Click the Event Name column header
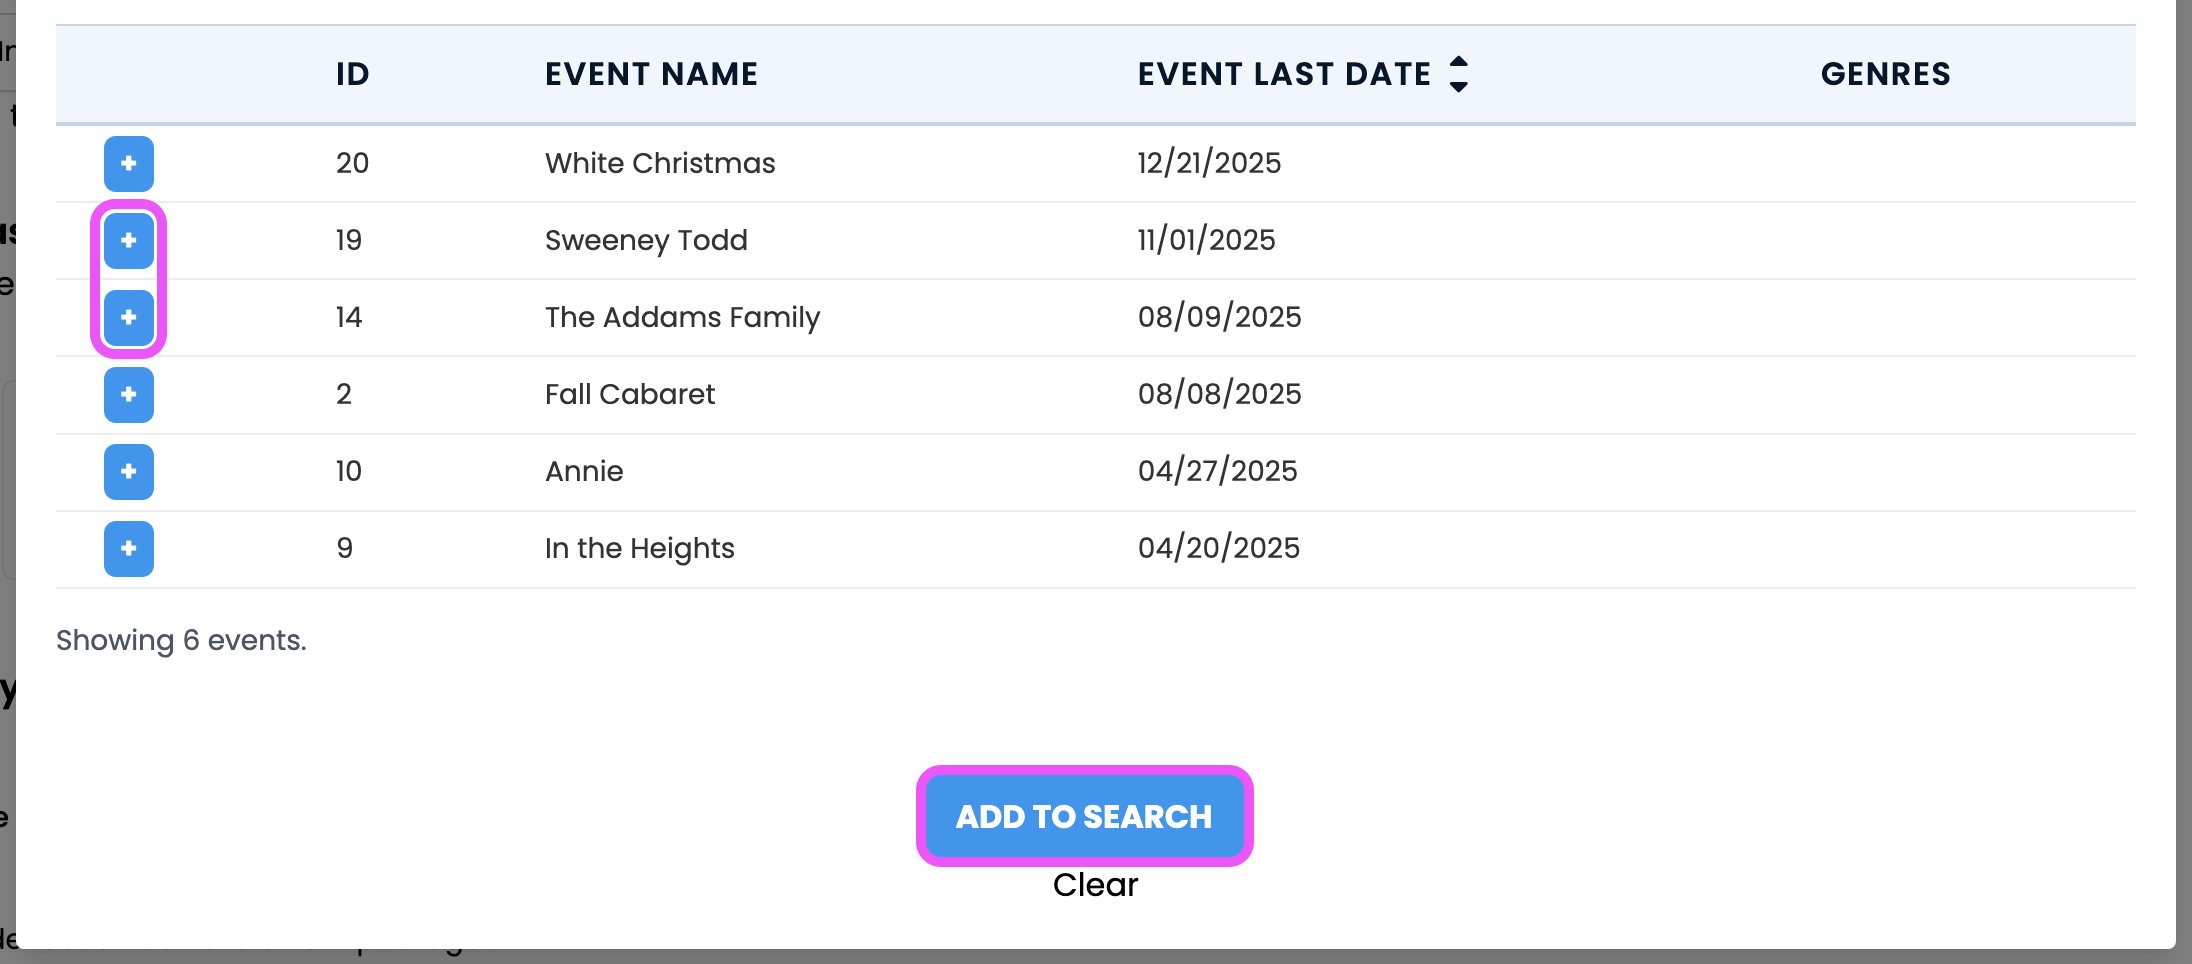 point(651,74)
